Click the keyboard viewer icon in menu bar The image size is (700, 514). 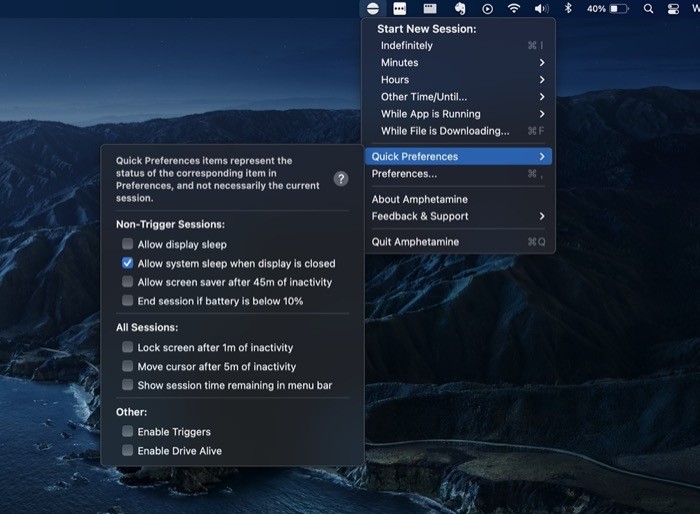click(x=430, y=8)
